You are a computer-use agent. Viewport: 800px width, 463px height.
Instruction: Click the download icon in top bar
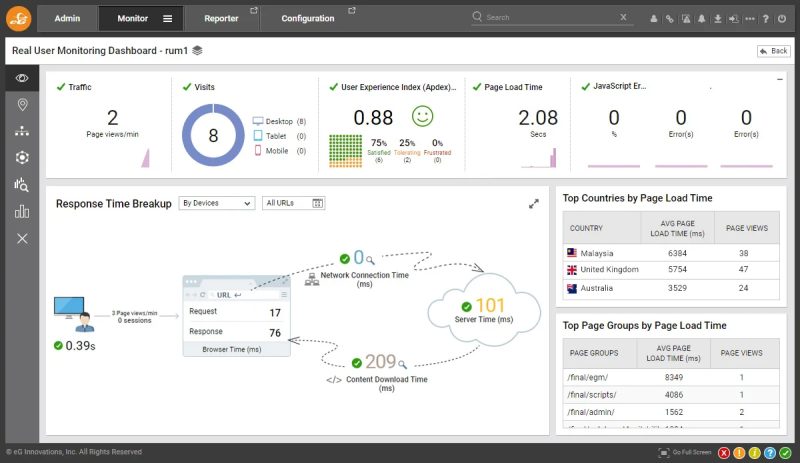[x=718, y=18]
